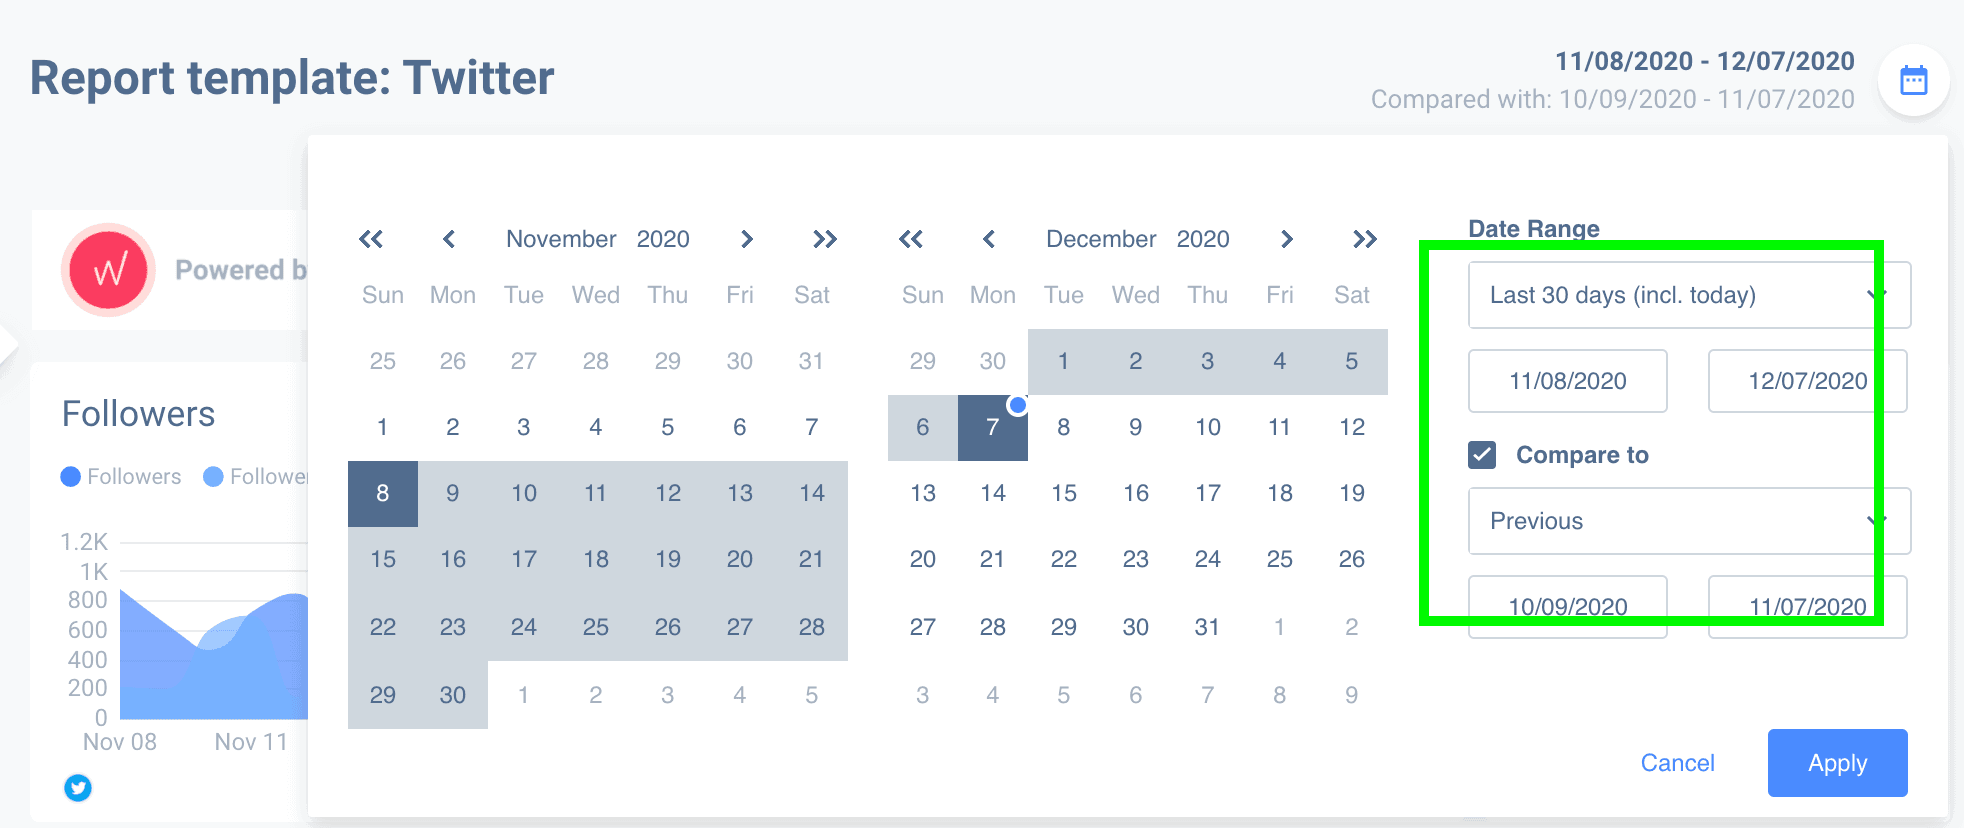Jump back one year in December calendar
The height and width of the screenshot is (828, 1964).
pyautogui.click(x=911, y=239)
